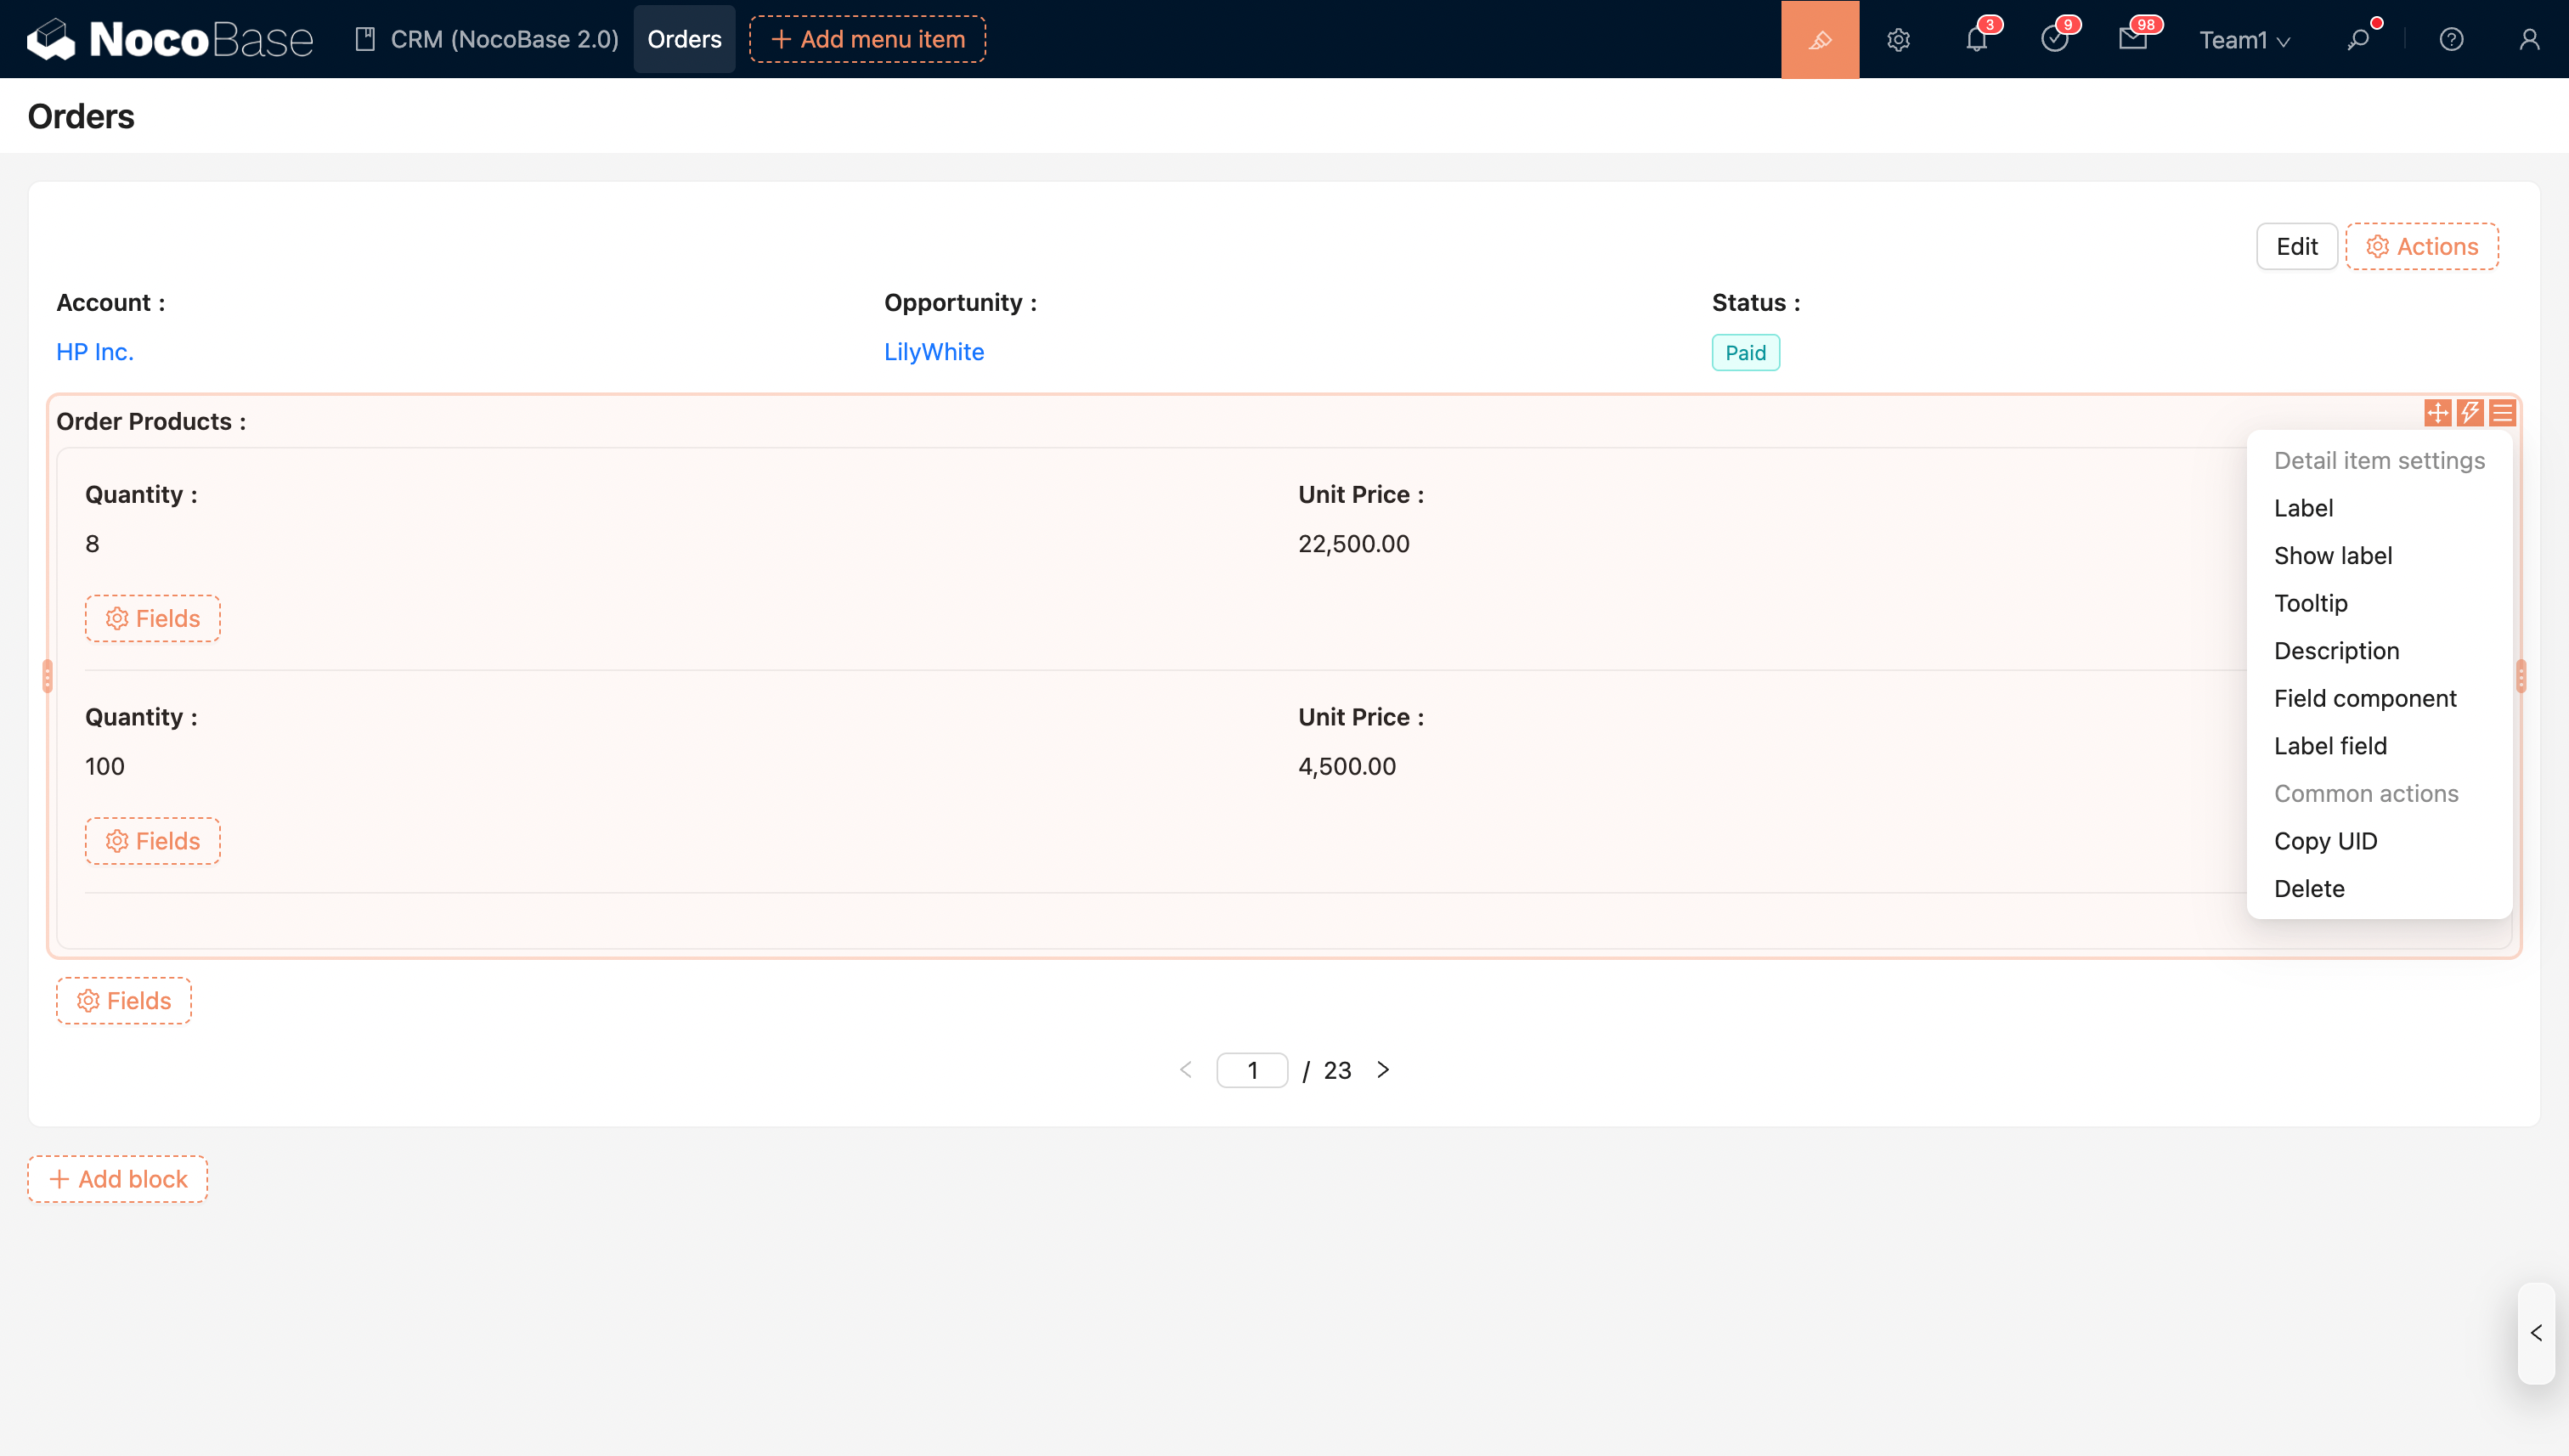Open the user profile icon
The height and width of the screenshot is (1456, 2569).
2529,39
